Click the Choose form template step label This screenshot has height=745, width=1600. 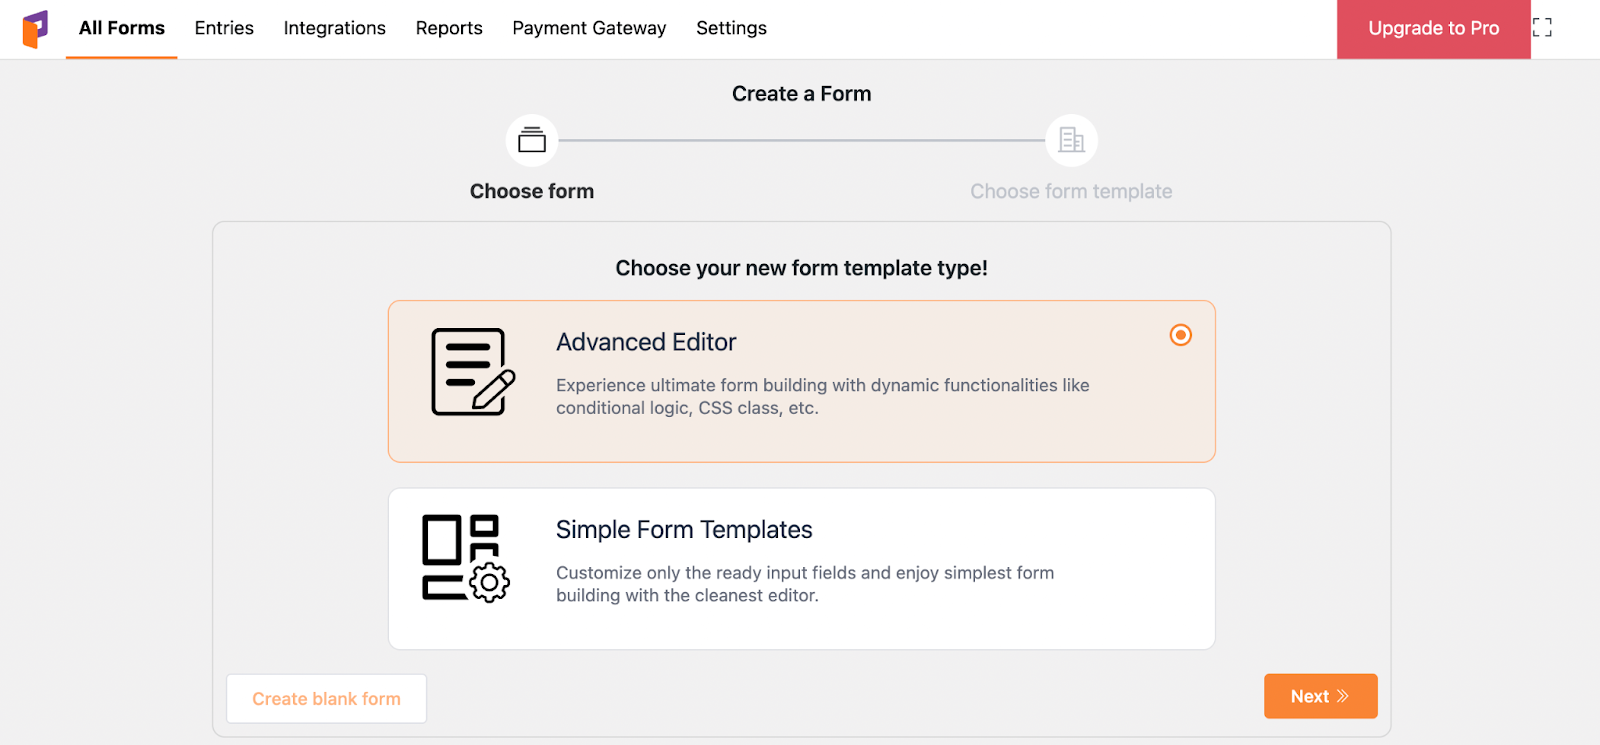(1071, 191)
